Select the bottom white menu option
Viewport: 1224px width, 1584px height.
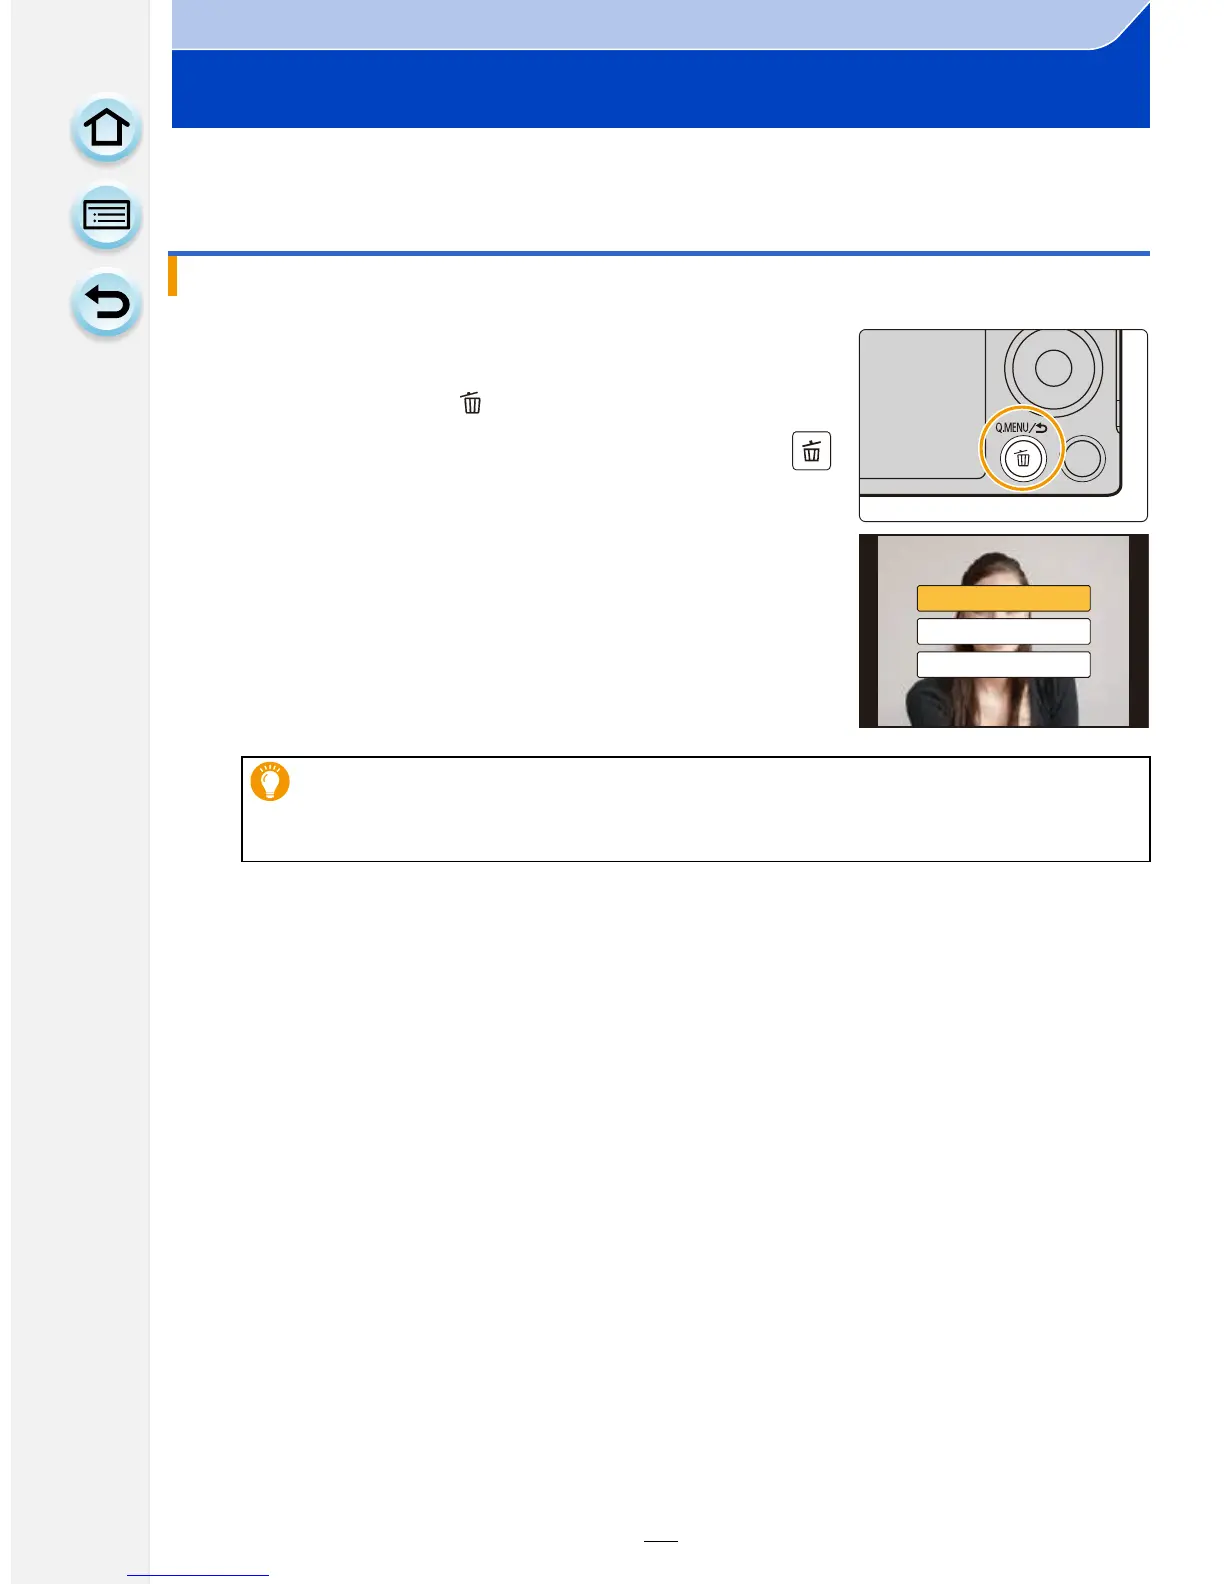1003,665
